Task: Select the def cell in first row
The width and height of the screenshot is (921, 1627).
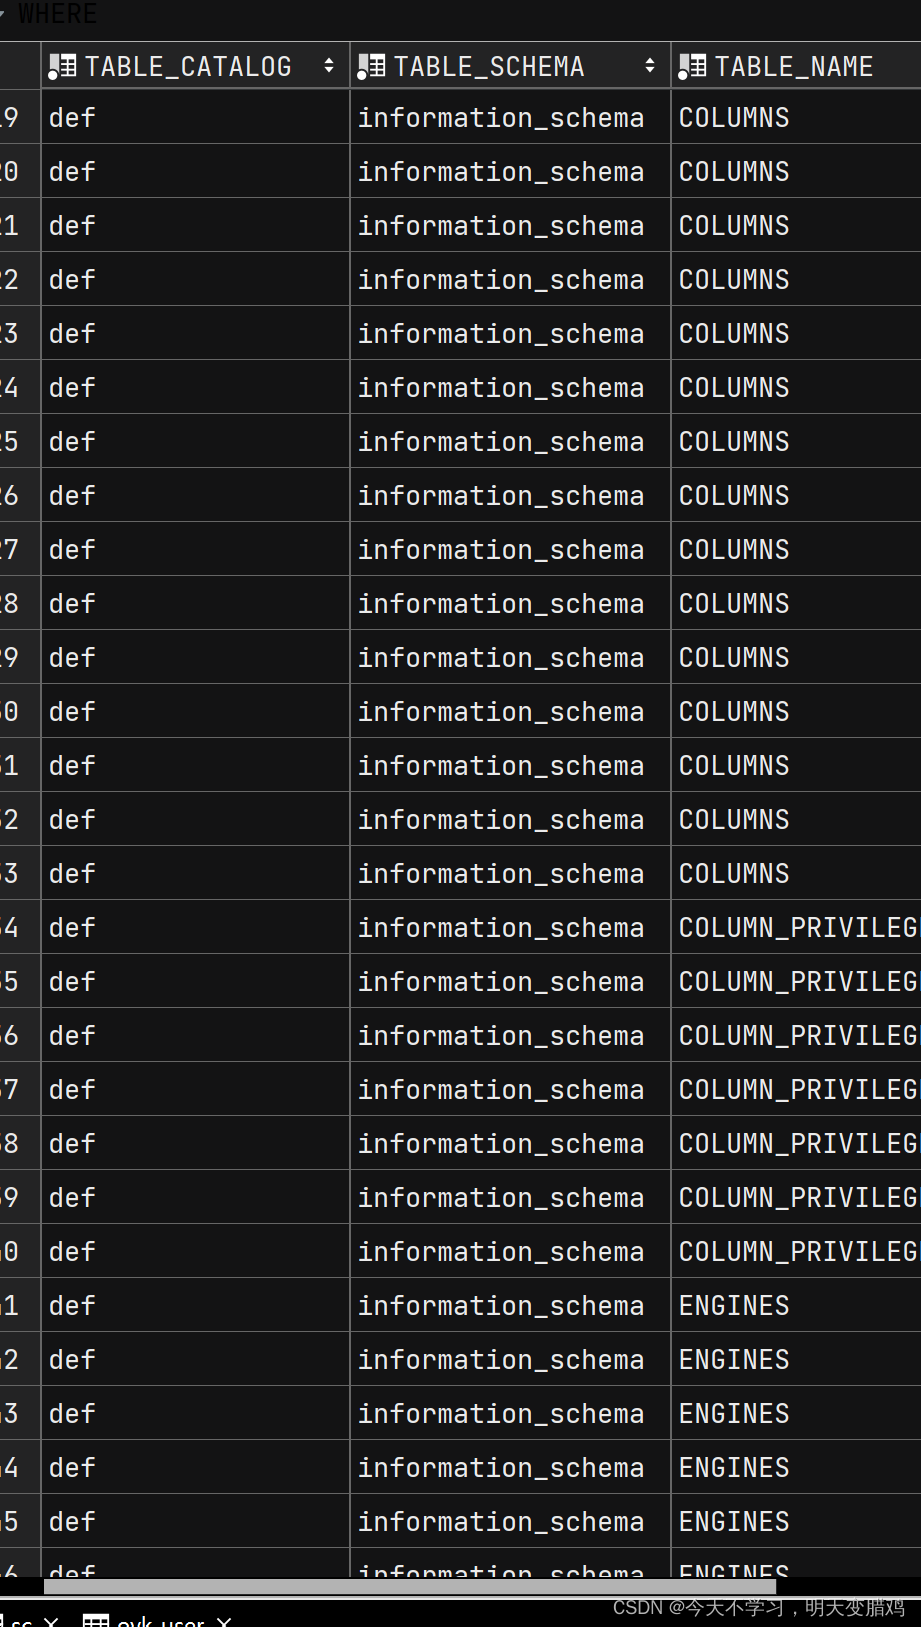Action: coord(195,117)
